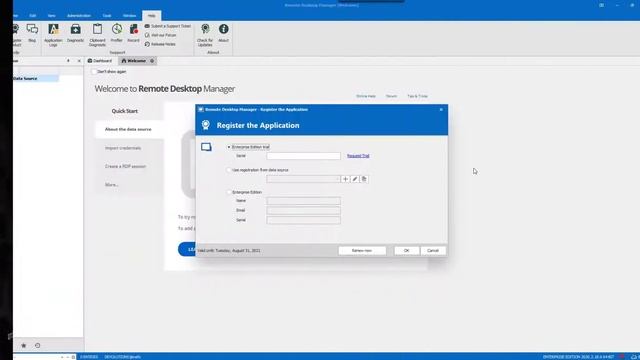Open Application Logs from the ribbon
Screen dimensions: 640x360
tap(53, 35)
